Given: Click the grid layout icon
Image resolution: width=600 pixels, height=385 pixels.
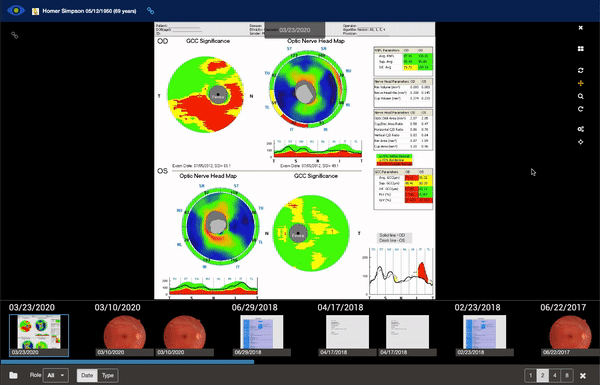Looking at the screenshot, I should click(580, 49).
